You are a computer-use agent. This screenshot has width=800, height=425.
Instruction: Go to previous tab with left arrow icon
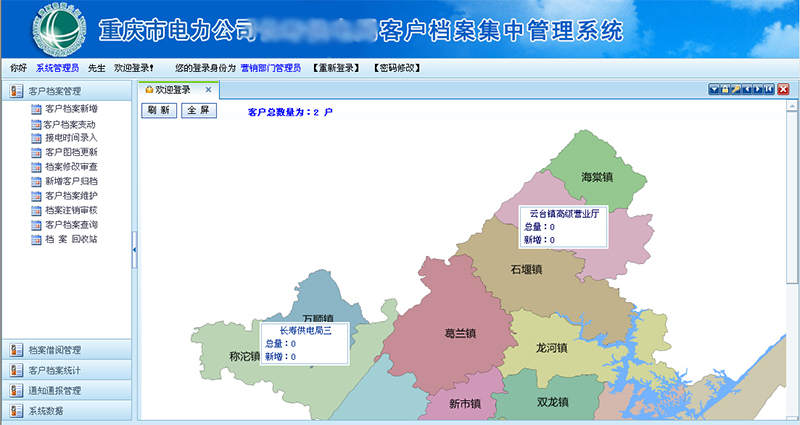tap(747, 89)
